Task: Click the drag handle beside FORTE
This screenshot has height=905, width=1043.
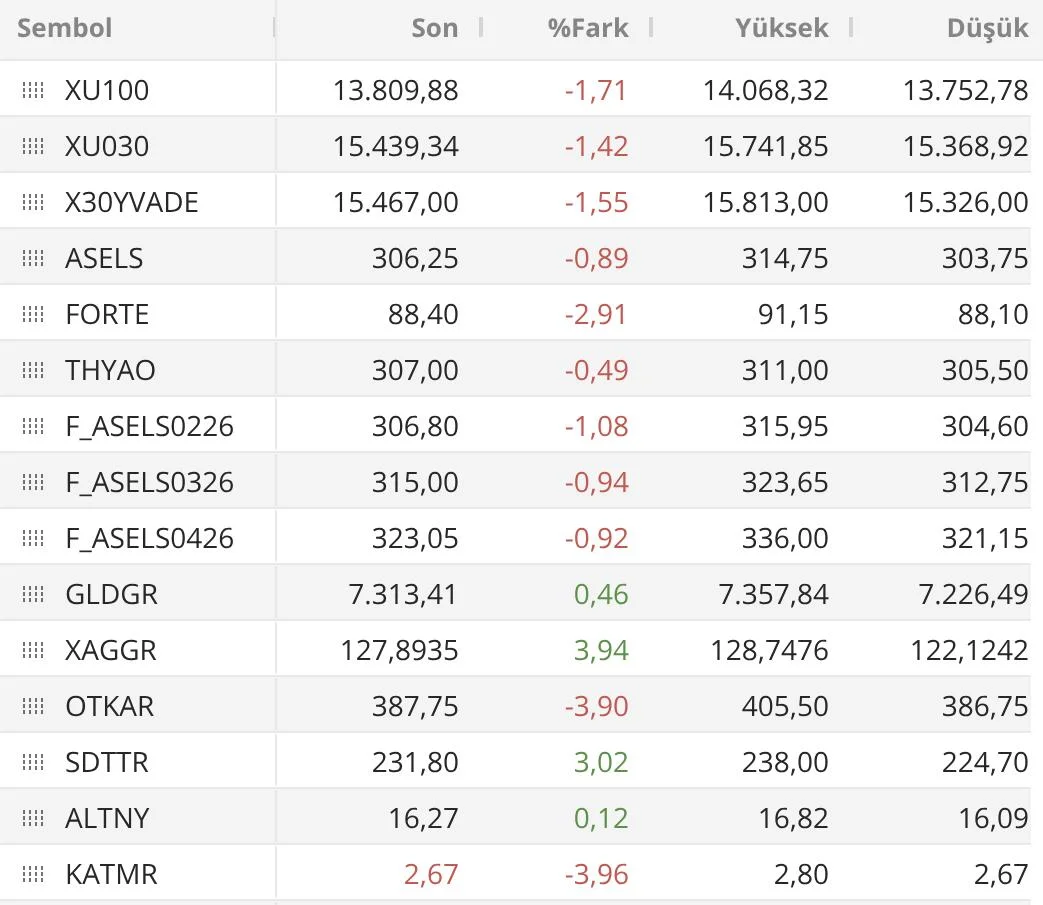Action: pyautogui.click(x=33, y=314)
